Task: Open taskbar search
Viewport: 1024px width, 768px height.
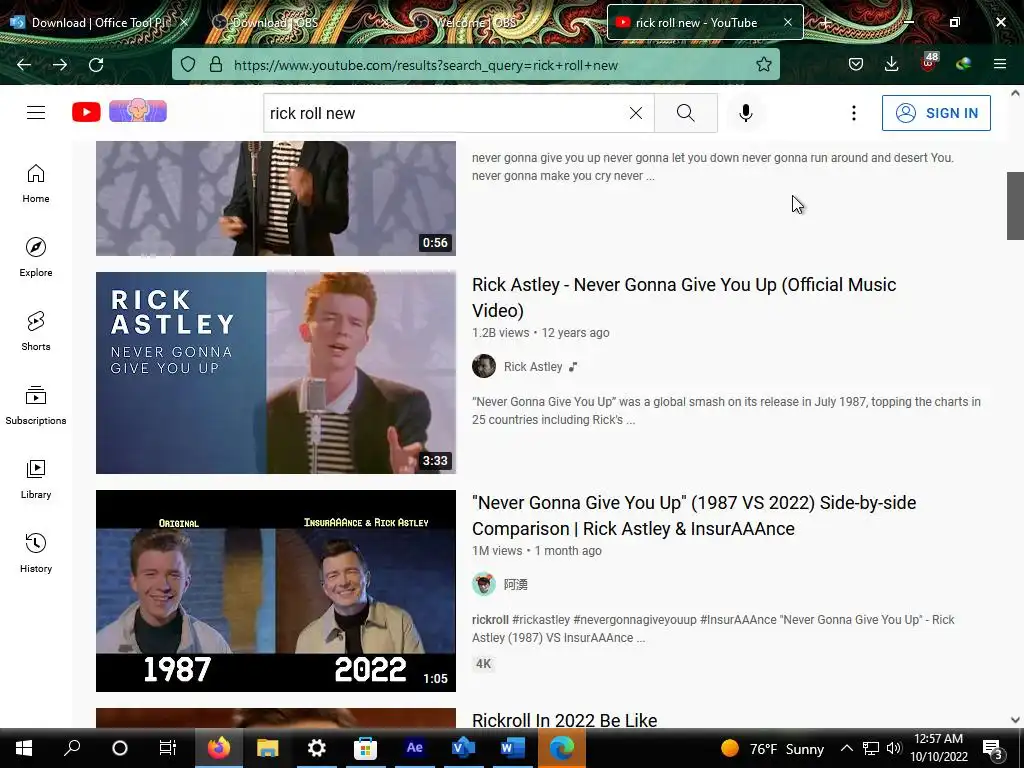Action: tap(72, 748)
